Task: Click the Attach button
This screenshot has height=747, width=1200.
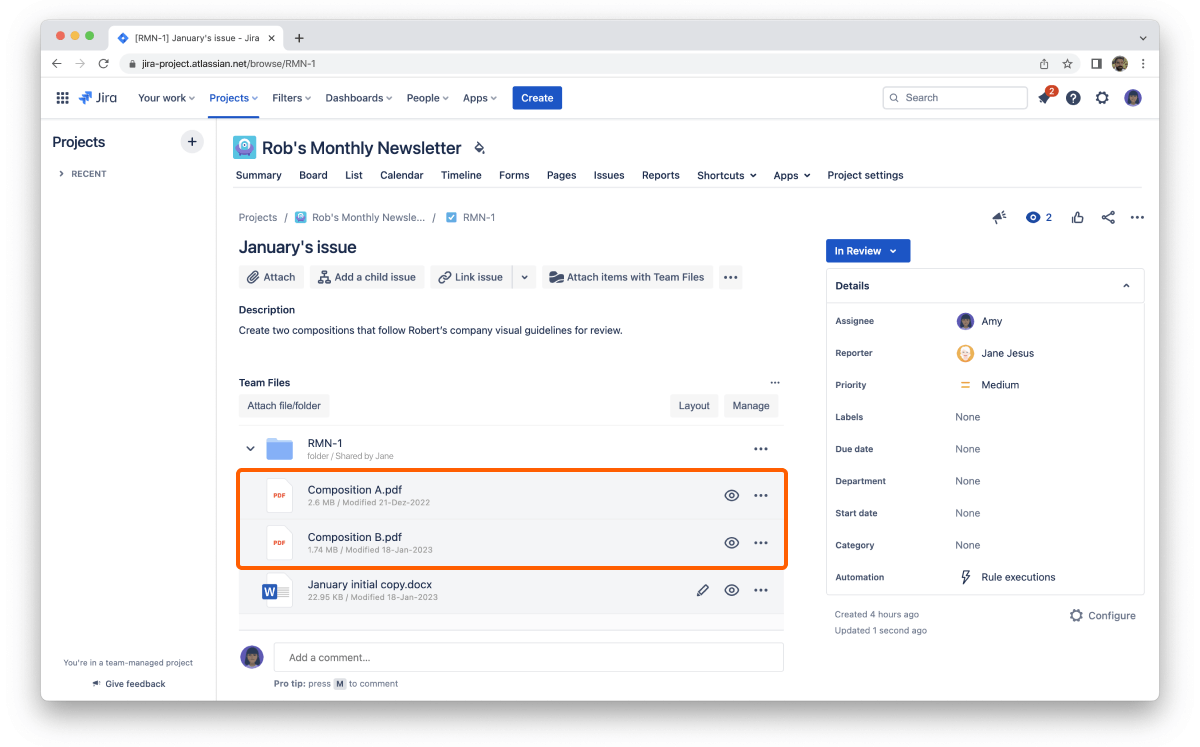Action: tap(271, 277)
